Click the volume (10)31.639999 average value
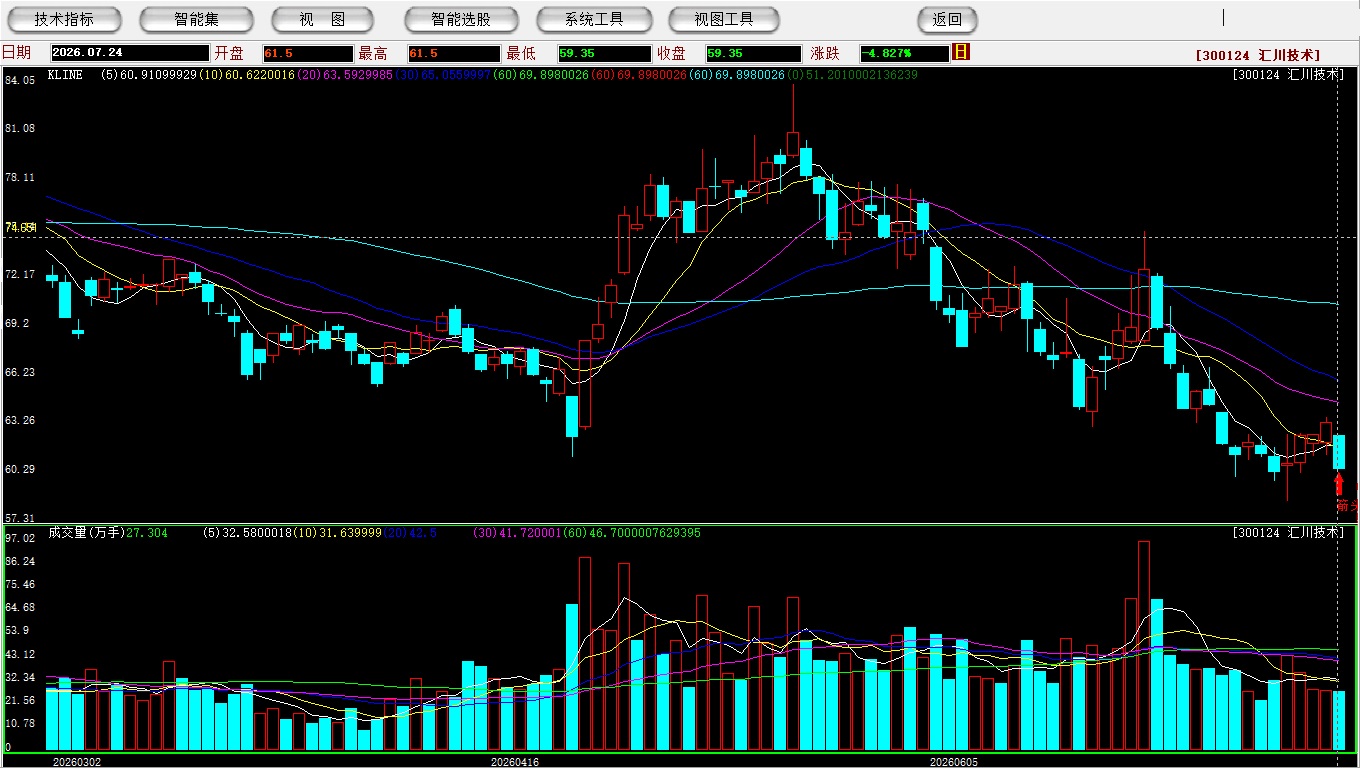Image resolution: width=1360 pixels, height=768 pixels. click(336, 533)
